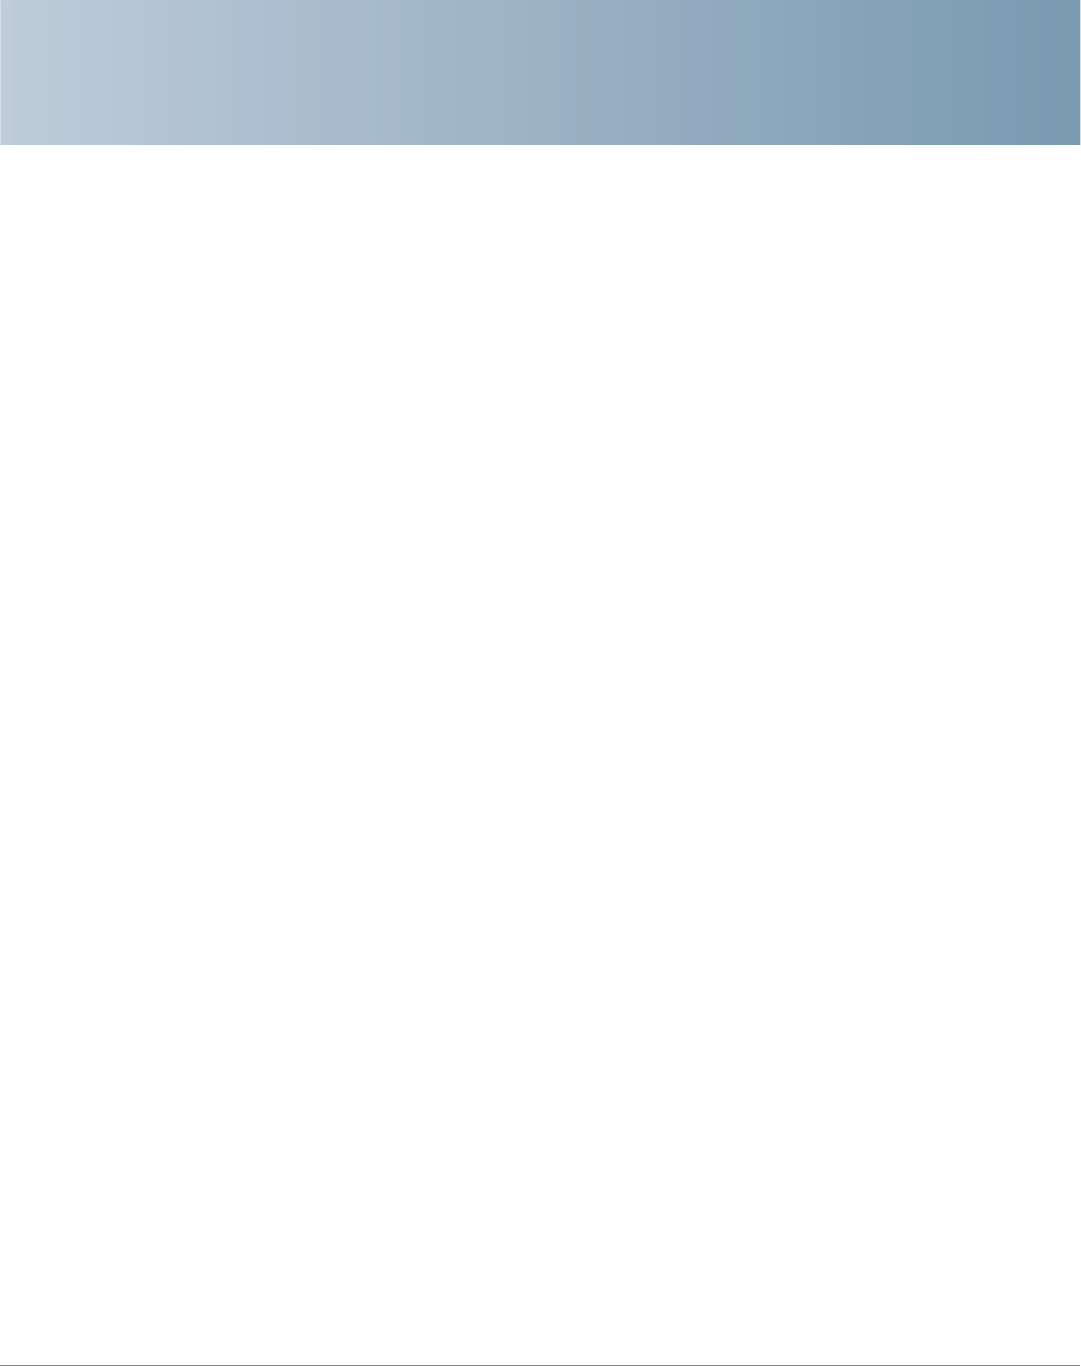The image size is (1081, 1366).
Task: Click the middle of the gradient header
Action: (540, 72)
